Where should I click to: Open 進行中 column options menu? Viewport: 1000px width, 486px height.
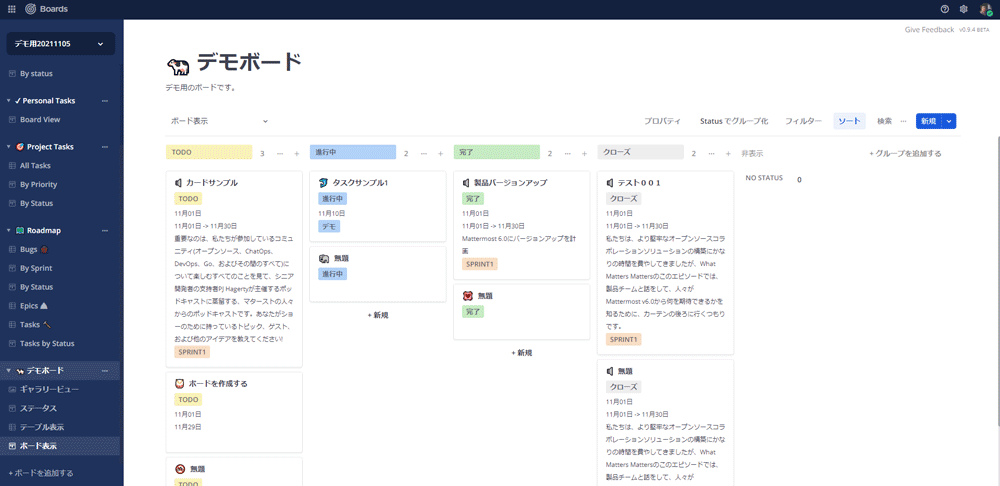click(423, 154)
